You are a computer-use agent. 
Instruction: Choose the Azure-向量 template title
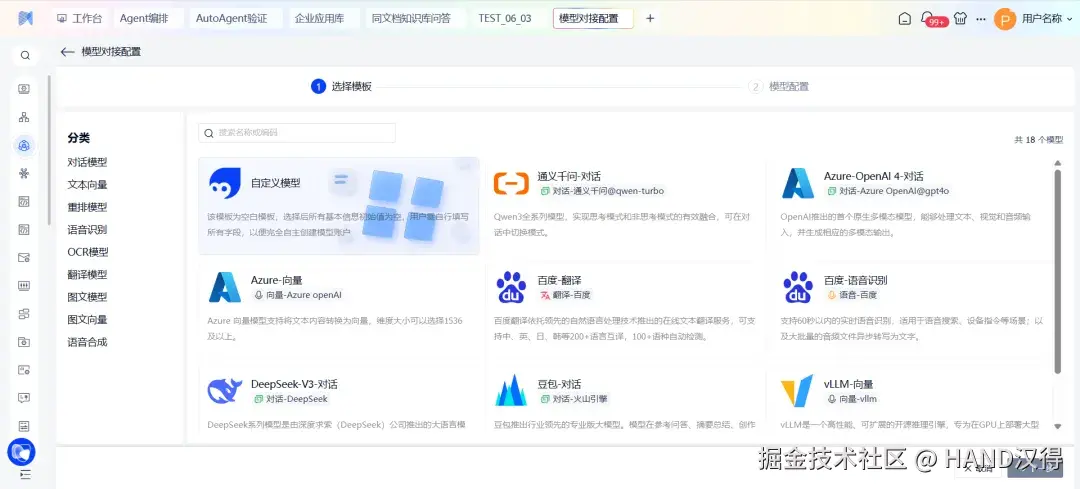click(x=277, y=280)
